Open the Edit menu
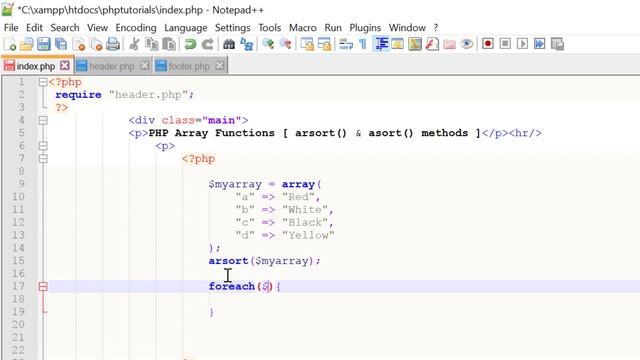 [34, 28]
